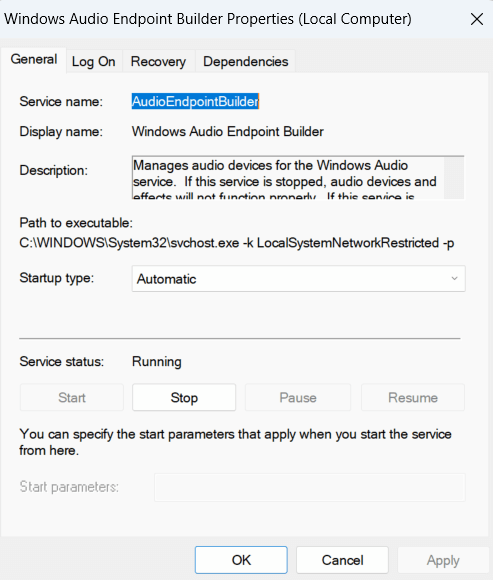
Task: Click the dialog title bar text
Action: 208,19
